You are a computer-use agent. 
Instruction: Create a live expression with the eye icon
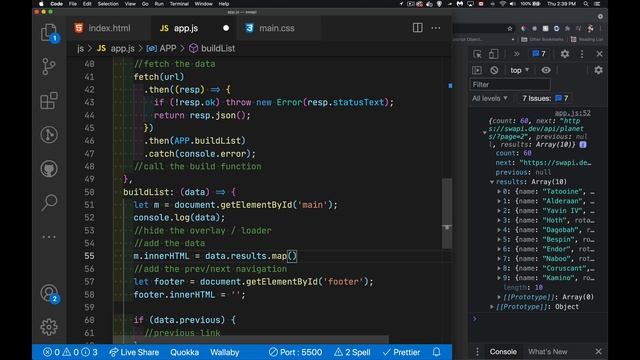(546, 70)
